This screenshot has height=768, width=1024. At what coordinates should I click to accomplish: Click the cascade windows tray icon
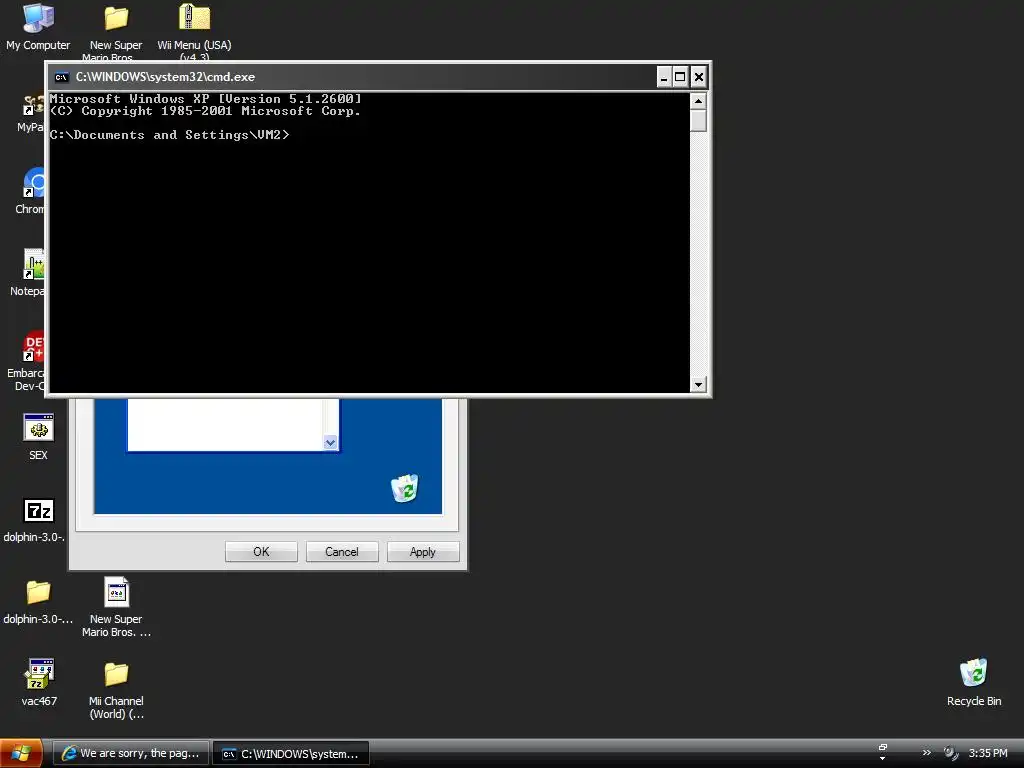883,747
